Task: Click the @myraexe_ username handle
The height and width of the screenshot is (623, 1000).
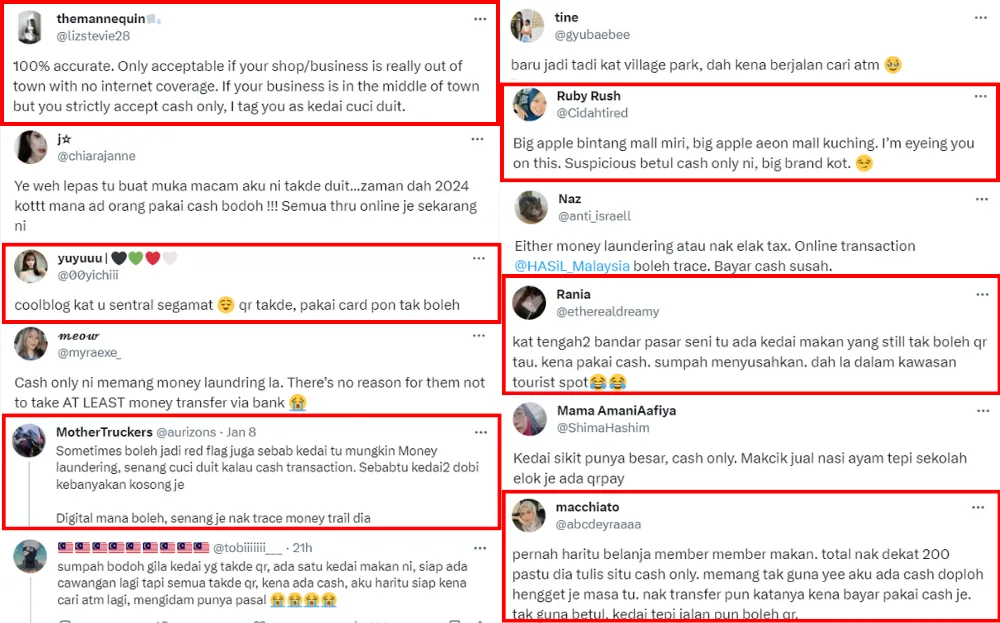Action: (x=88, y=353)
